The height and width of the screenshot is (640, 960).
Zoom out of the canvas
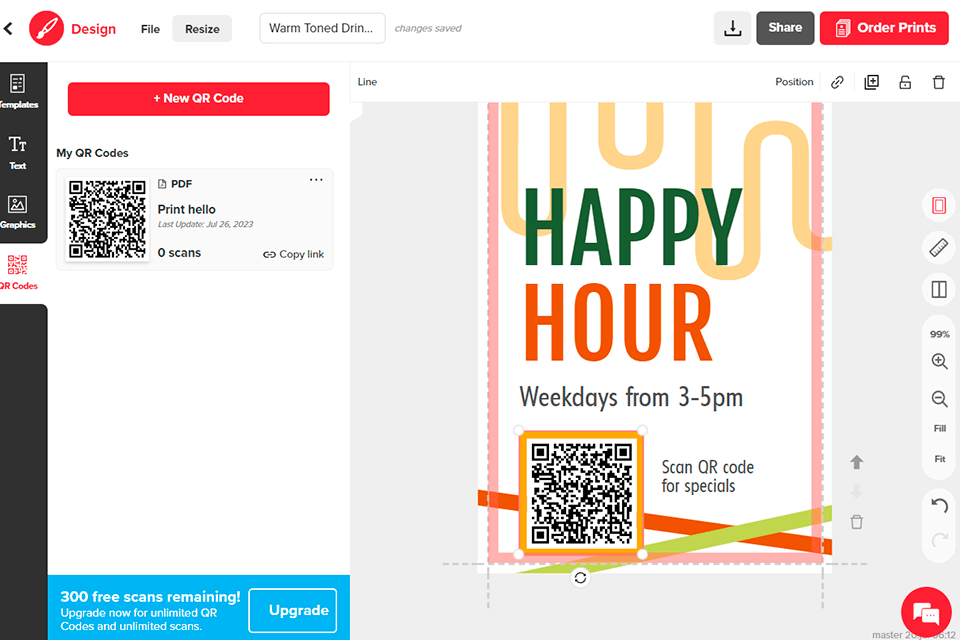939,399
